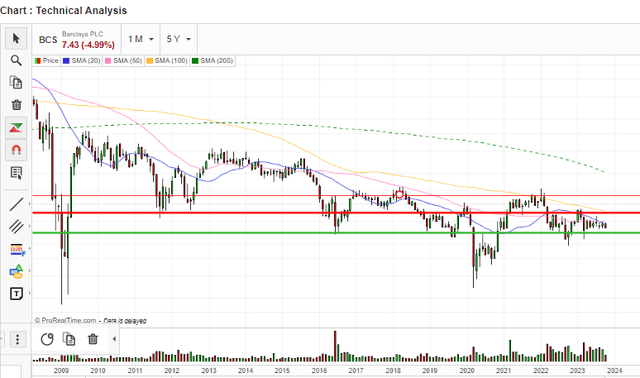Click the 7.43 (-4.99%) price quote
The image size is (640, 378).
click(x=88, y=44)
